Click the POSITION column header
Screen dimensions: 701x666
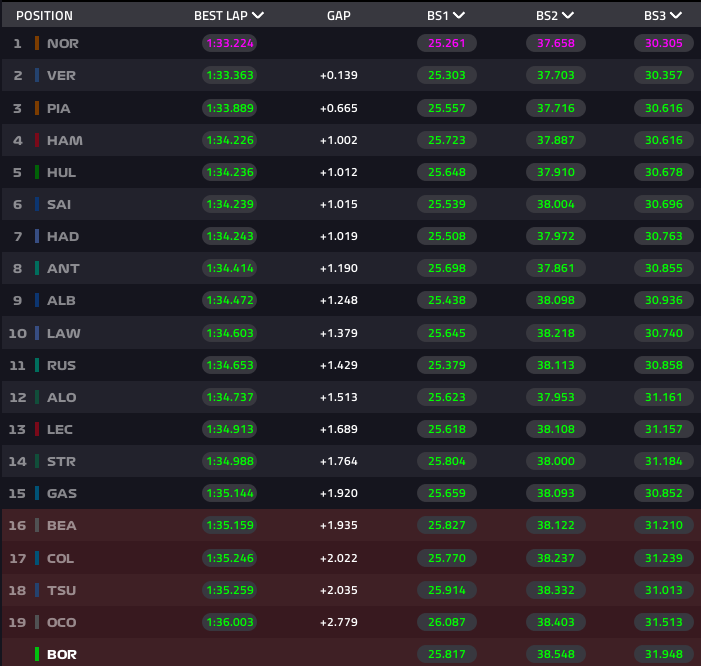click(x=44, y=16)
